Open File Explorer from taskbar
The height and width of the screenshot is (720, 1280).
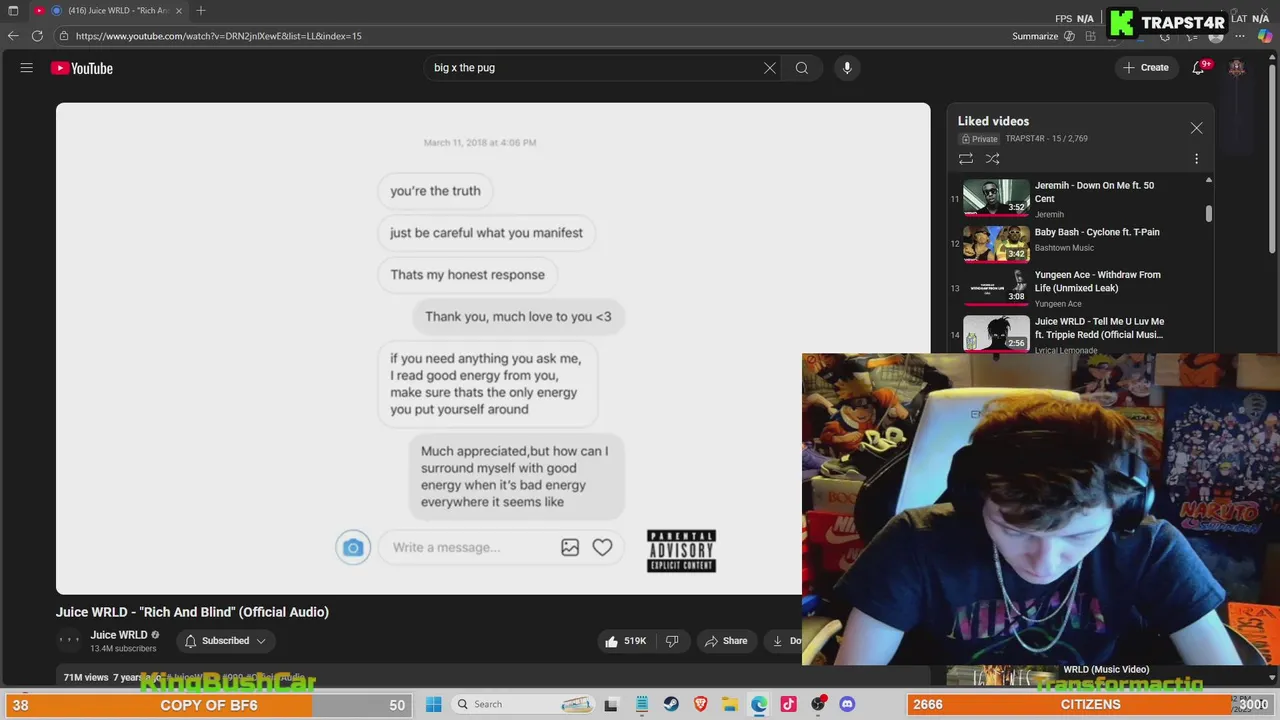(x=730, y=704)
